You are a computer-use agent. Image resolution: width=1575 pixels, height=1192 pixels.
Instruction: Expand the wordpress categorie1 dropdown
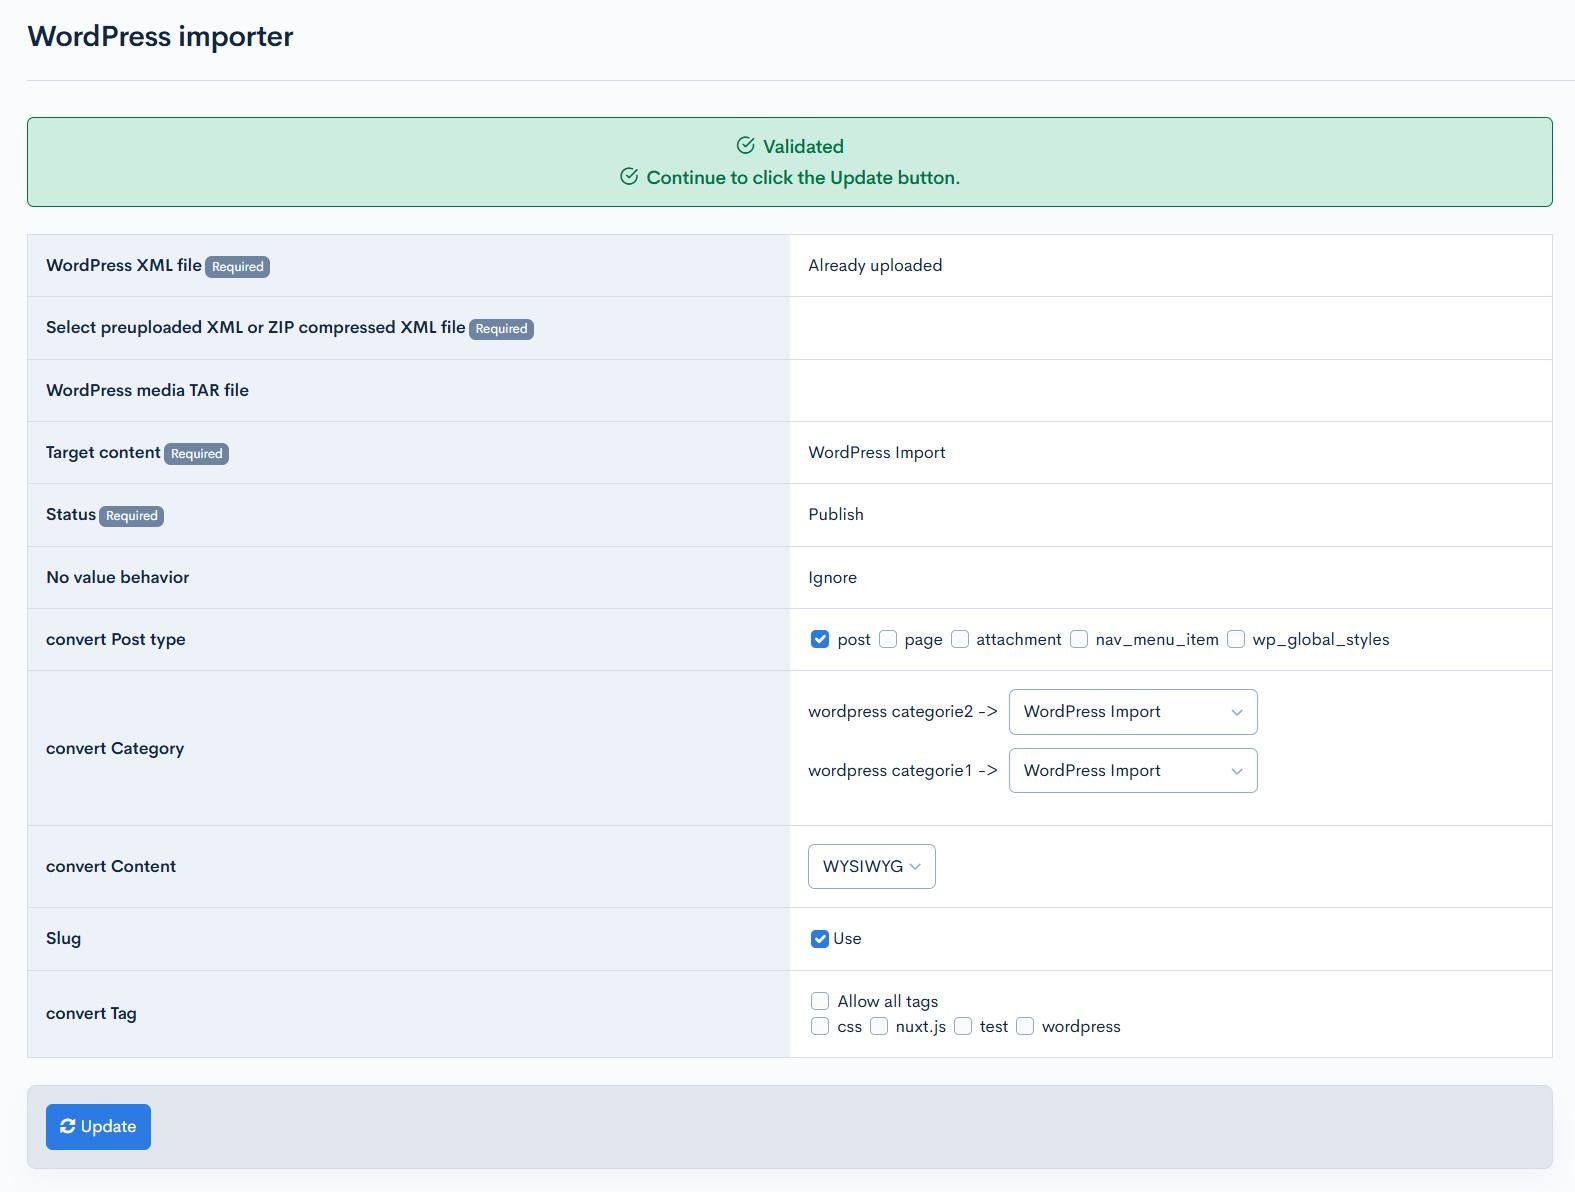[1132, 771]
